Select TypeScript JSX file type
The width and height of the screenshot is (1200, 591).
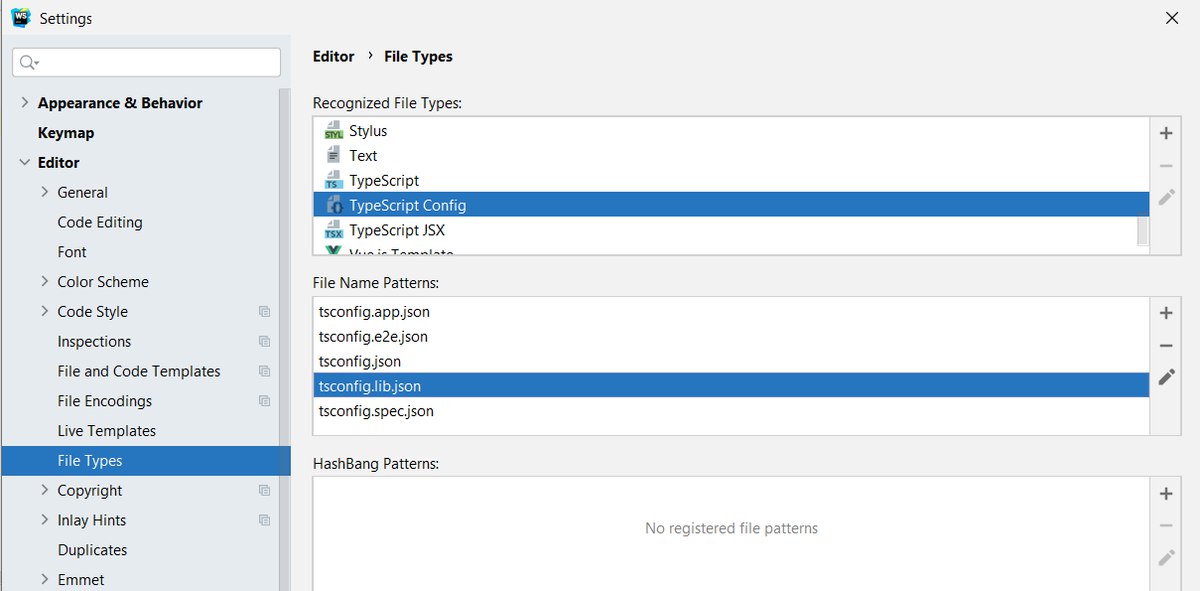397,230
